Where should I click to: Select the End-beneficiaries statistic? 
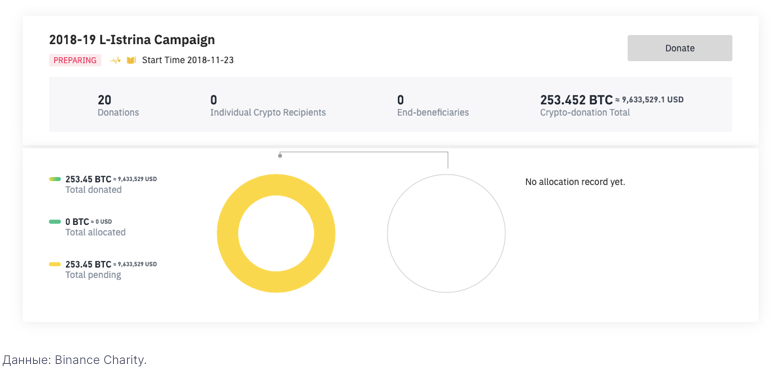coord(433,106)
